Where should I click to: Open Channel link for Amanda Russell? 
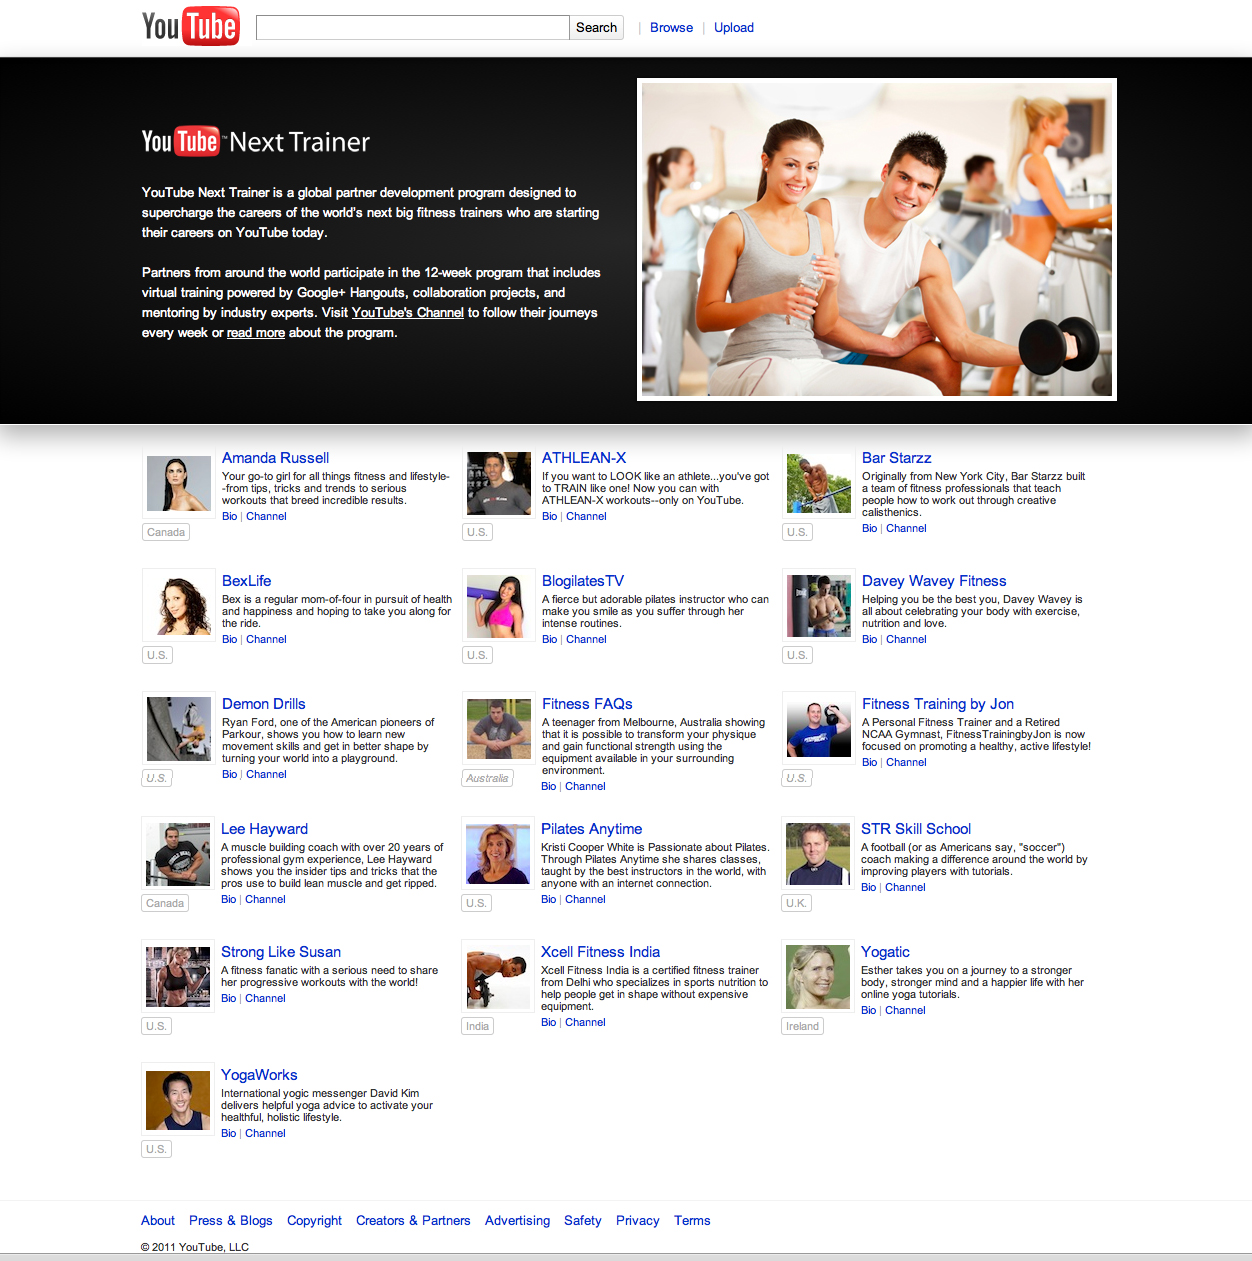(266, 516)
